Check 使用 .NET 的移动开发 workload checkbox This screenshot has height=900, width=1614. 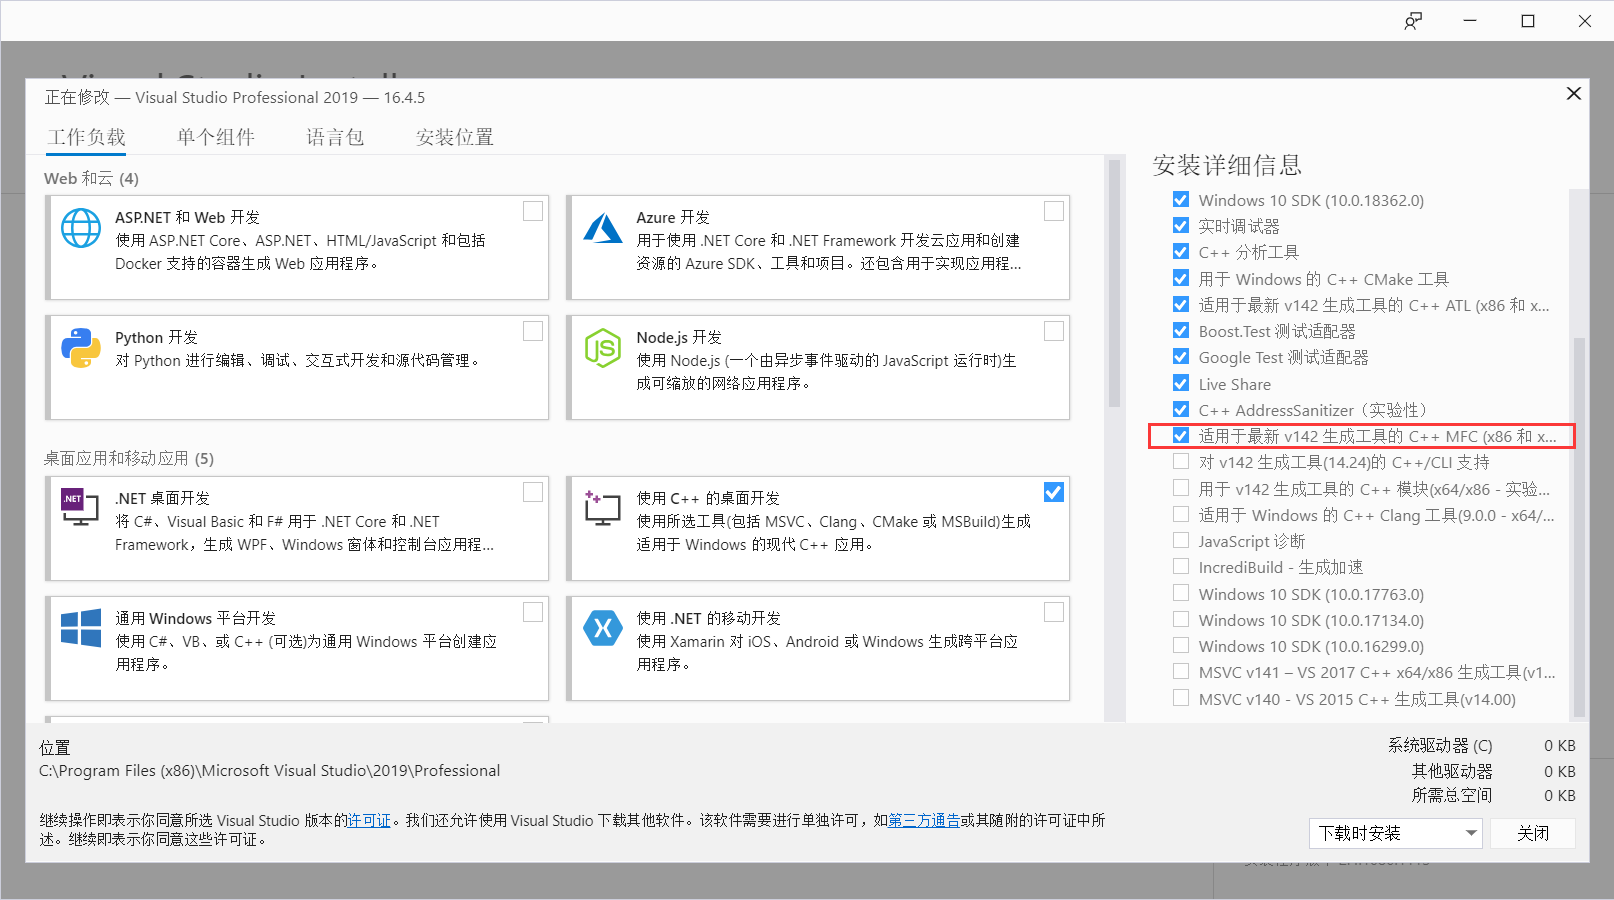1054,612
